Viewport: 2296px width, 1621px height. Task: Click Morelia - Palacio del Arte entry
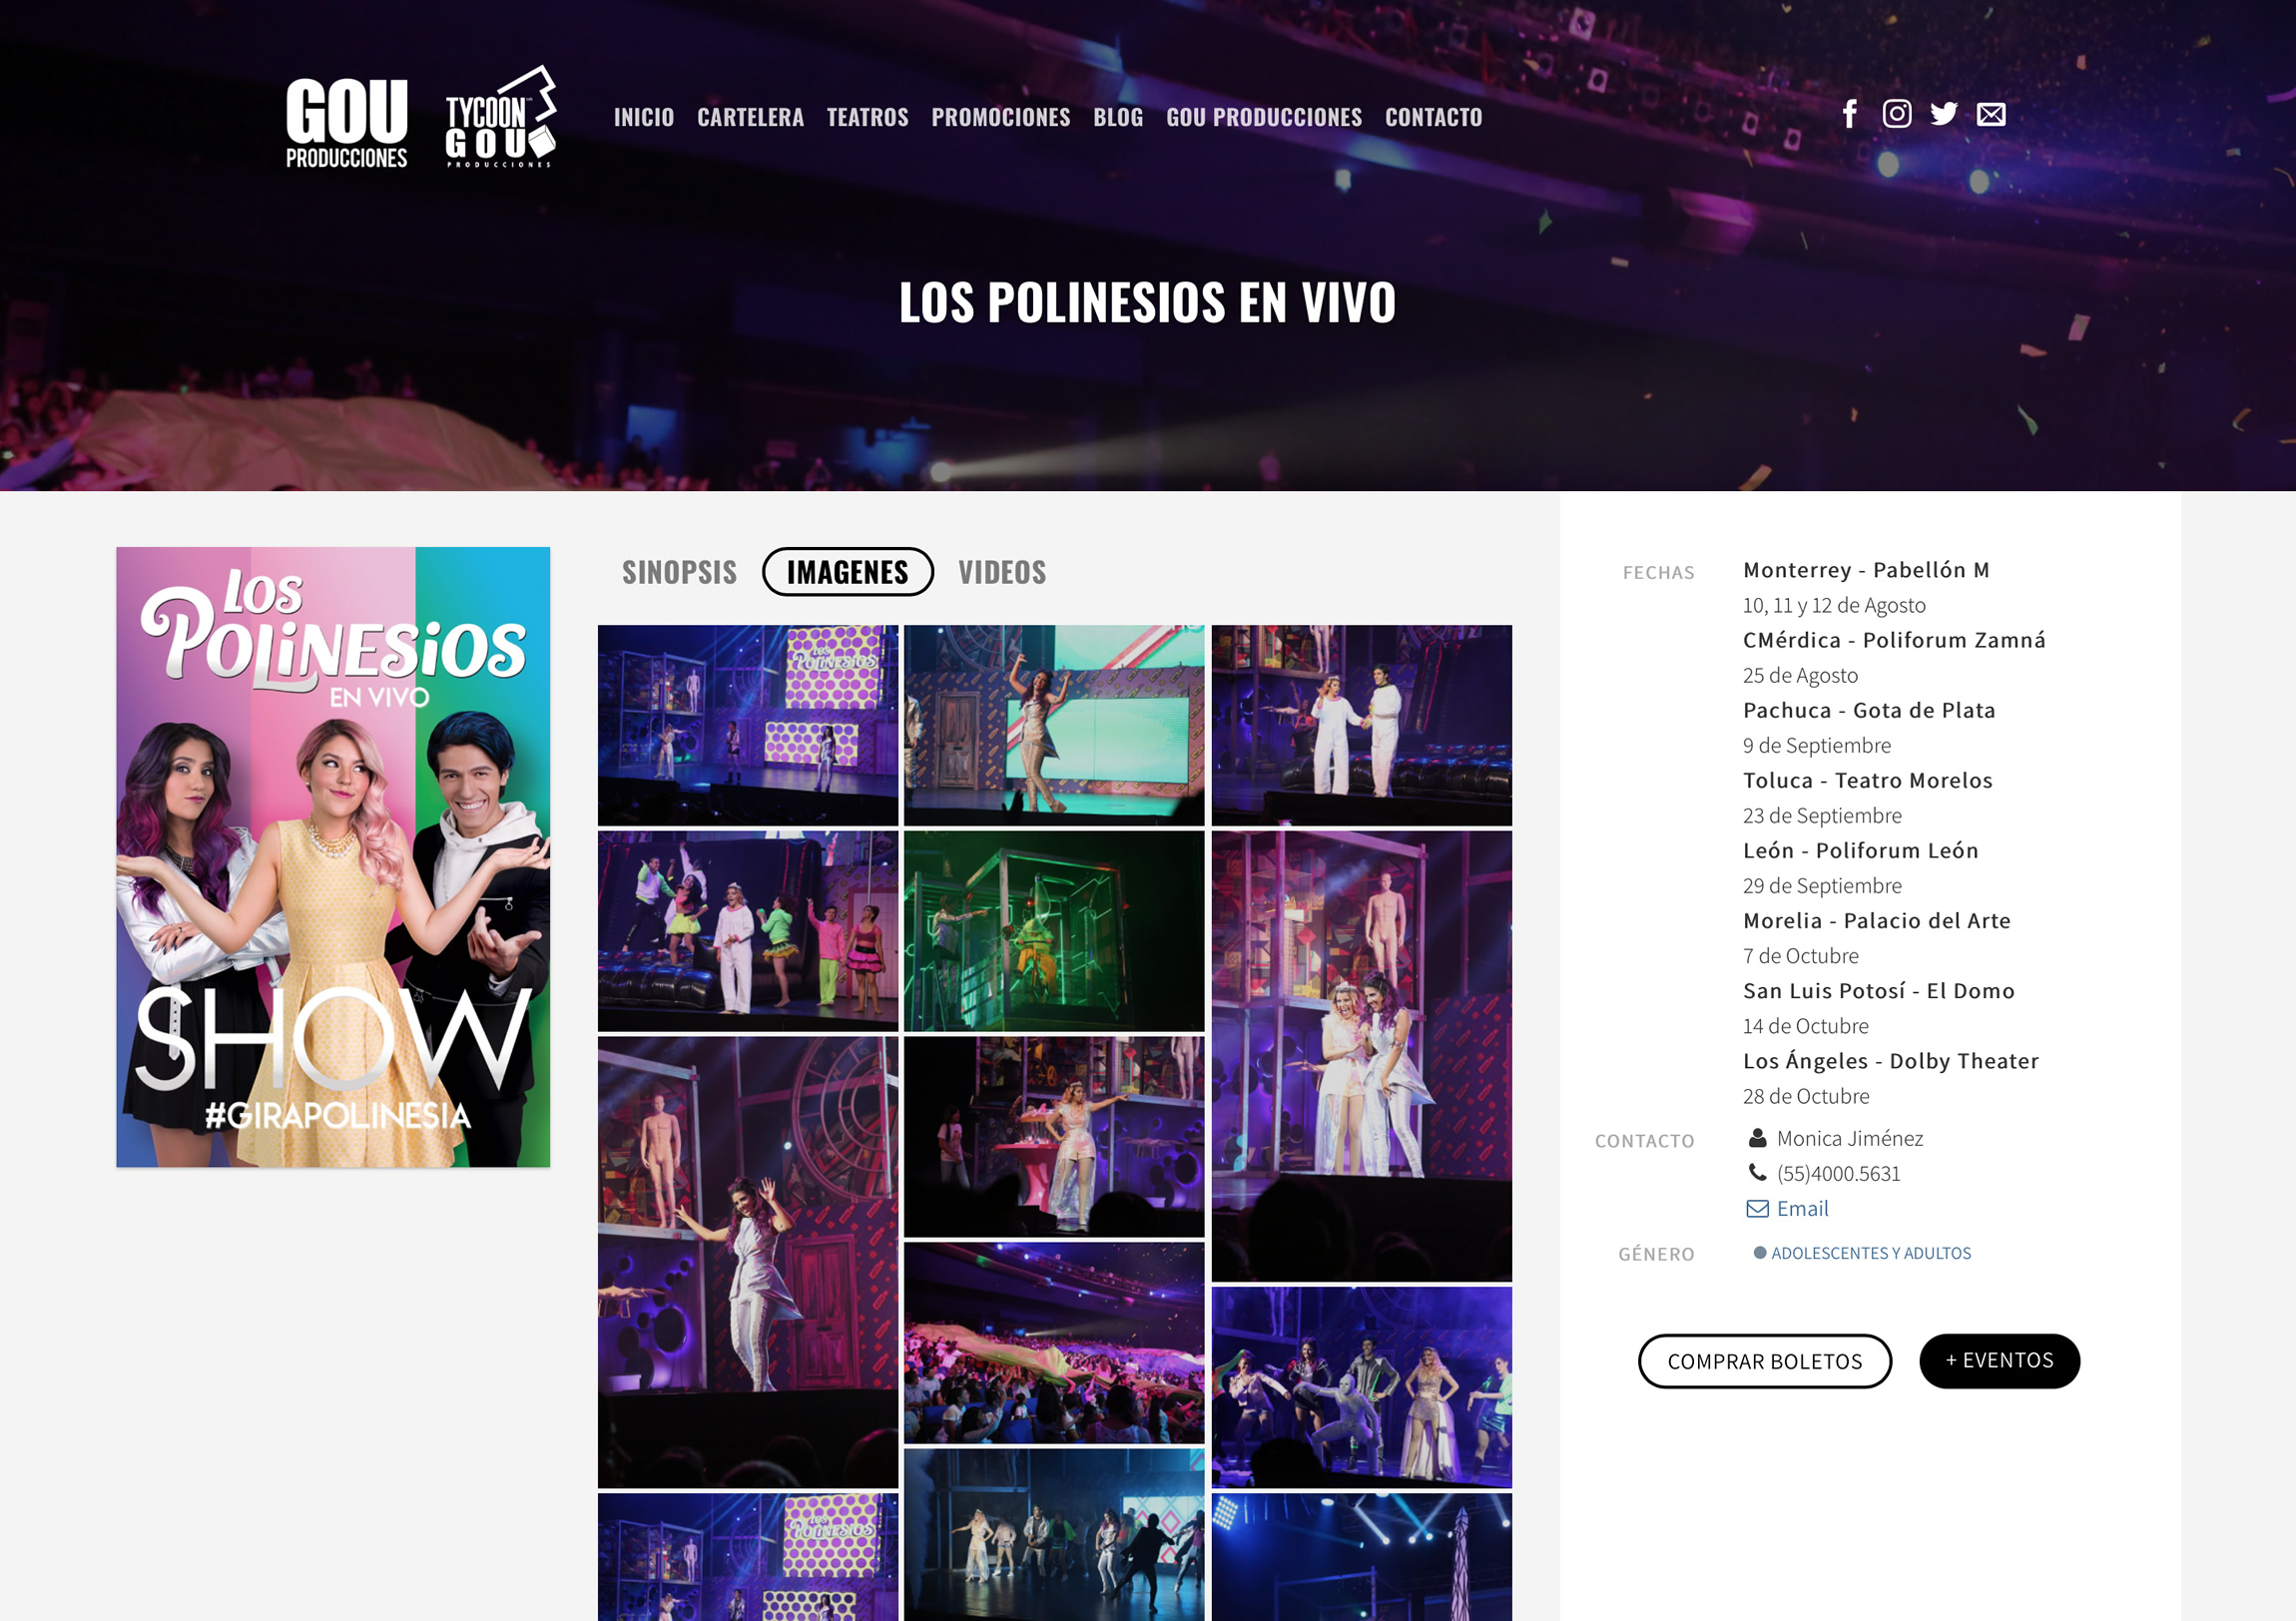1876,920
